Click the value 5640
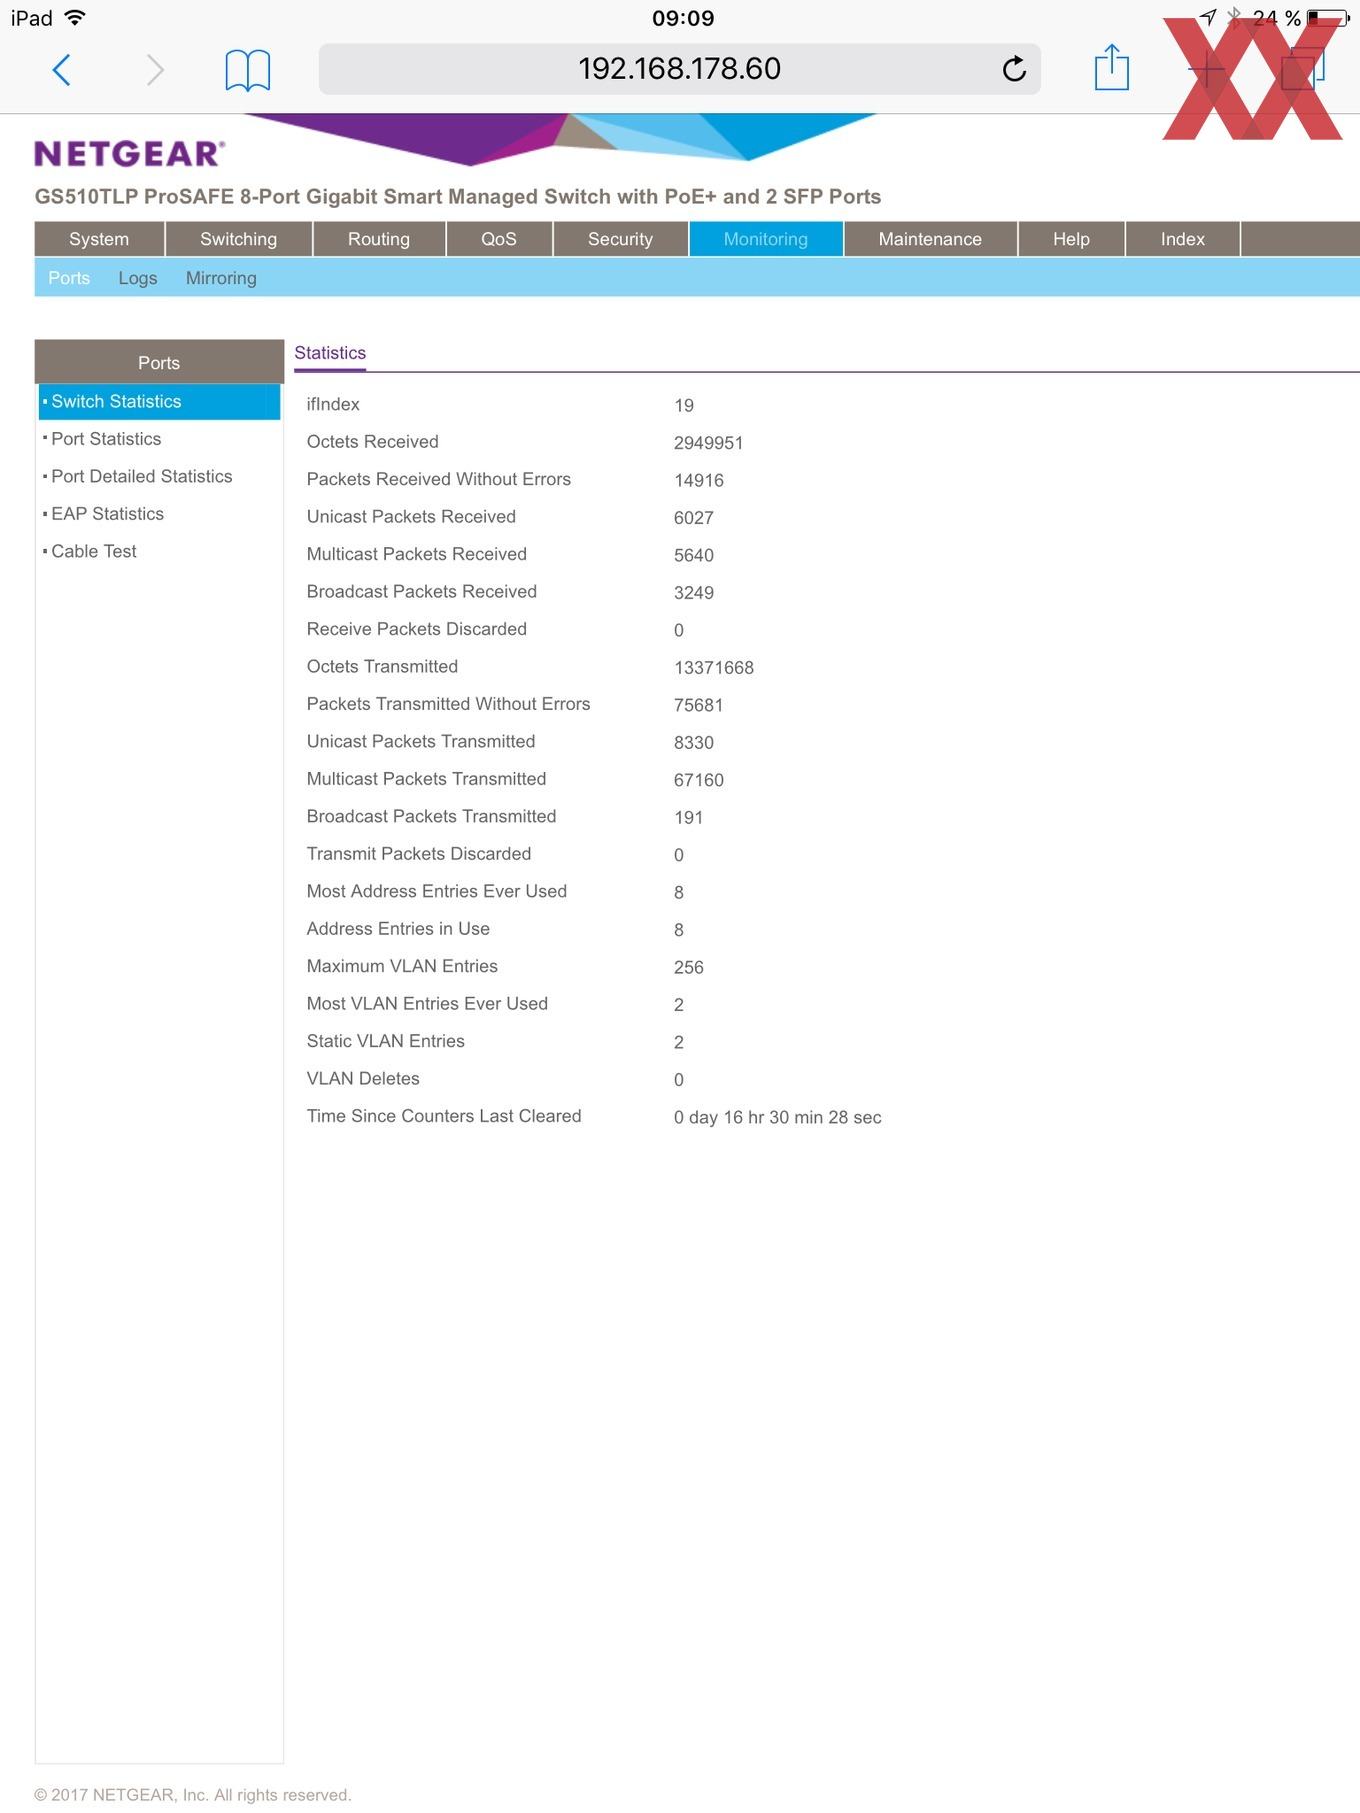This screenshot has width=1360, height=1813. tap(693, 555)
